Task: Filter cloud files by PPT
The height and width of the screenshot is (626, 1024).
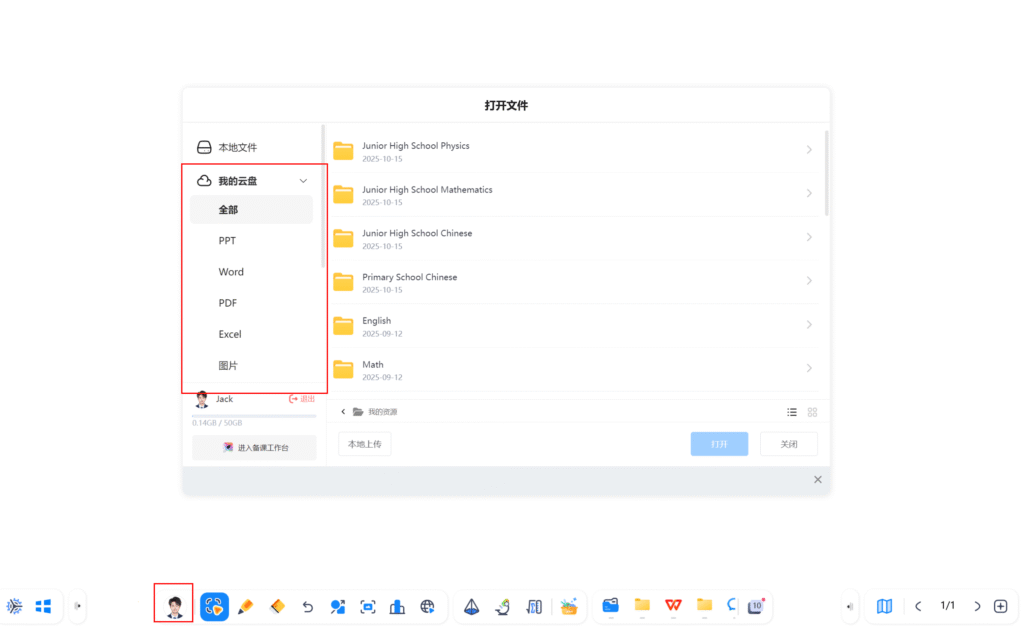Action: point(228,241)
